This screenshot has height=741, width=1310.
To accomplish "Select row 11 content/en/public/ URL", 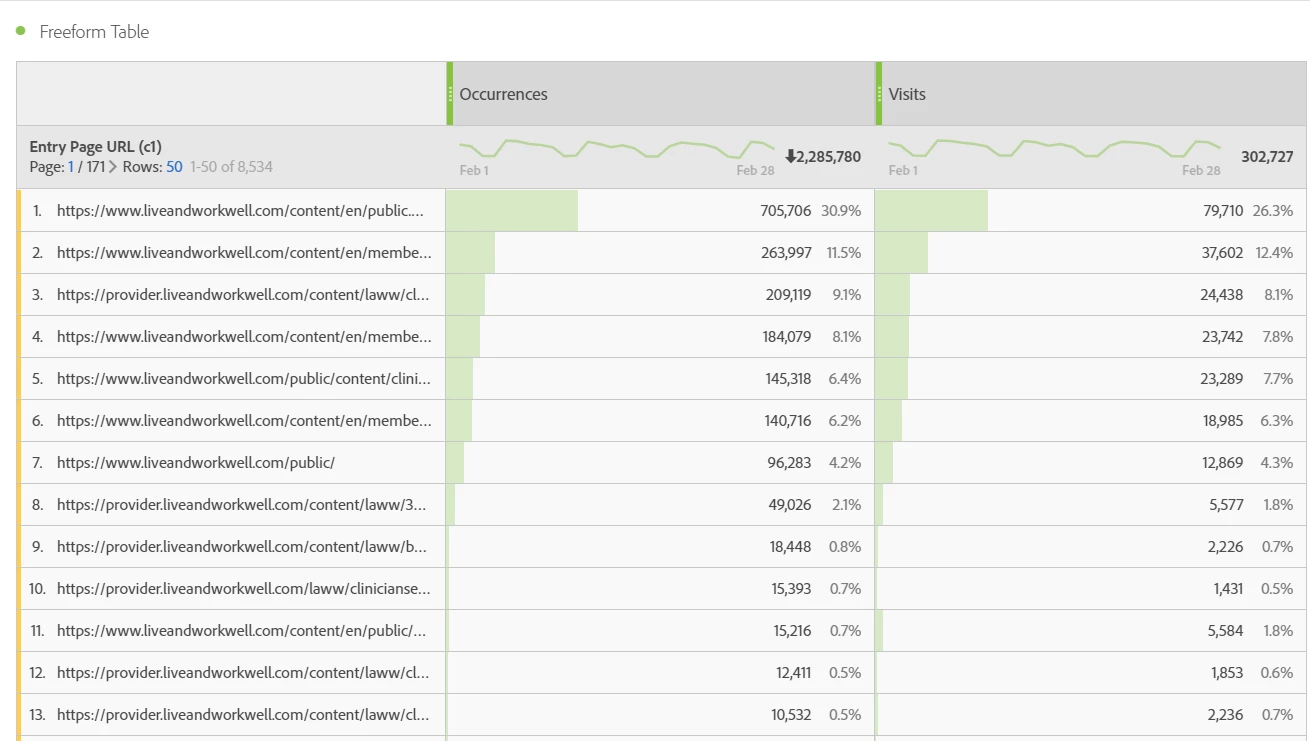I will [241, 631].
